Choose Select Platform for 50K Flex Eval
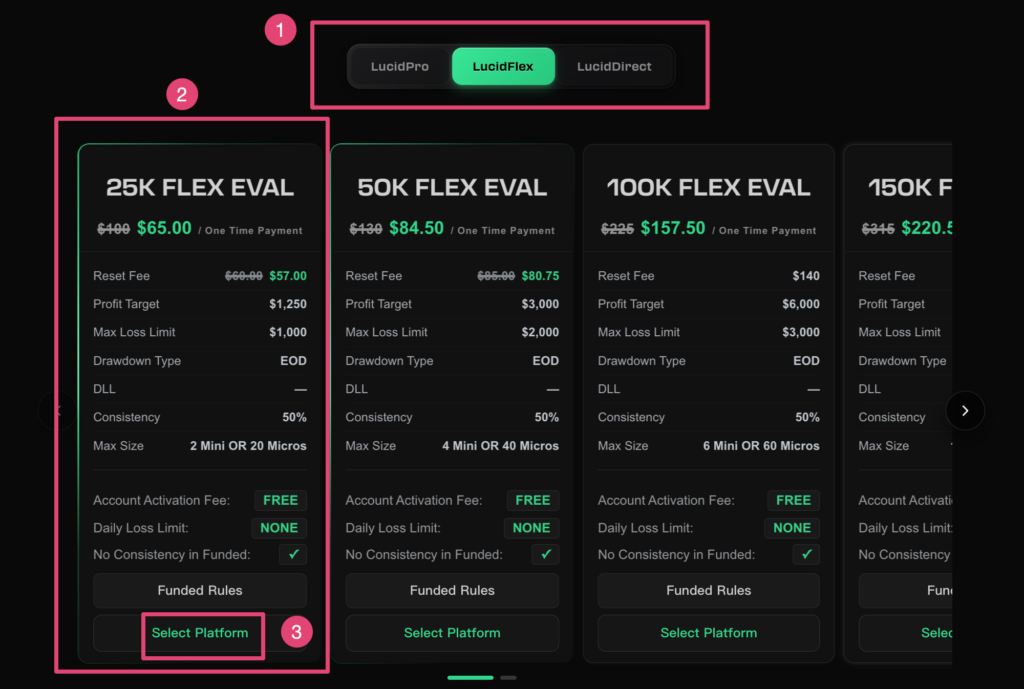The height and width of the screenshot is (689, 1024). 452,633
